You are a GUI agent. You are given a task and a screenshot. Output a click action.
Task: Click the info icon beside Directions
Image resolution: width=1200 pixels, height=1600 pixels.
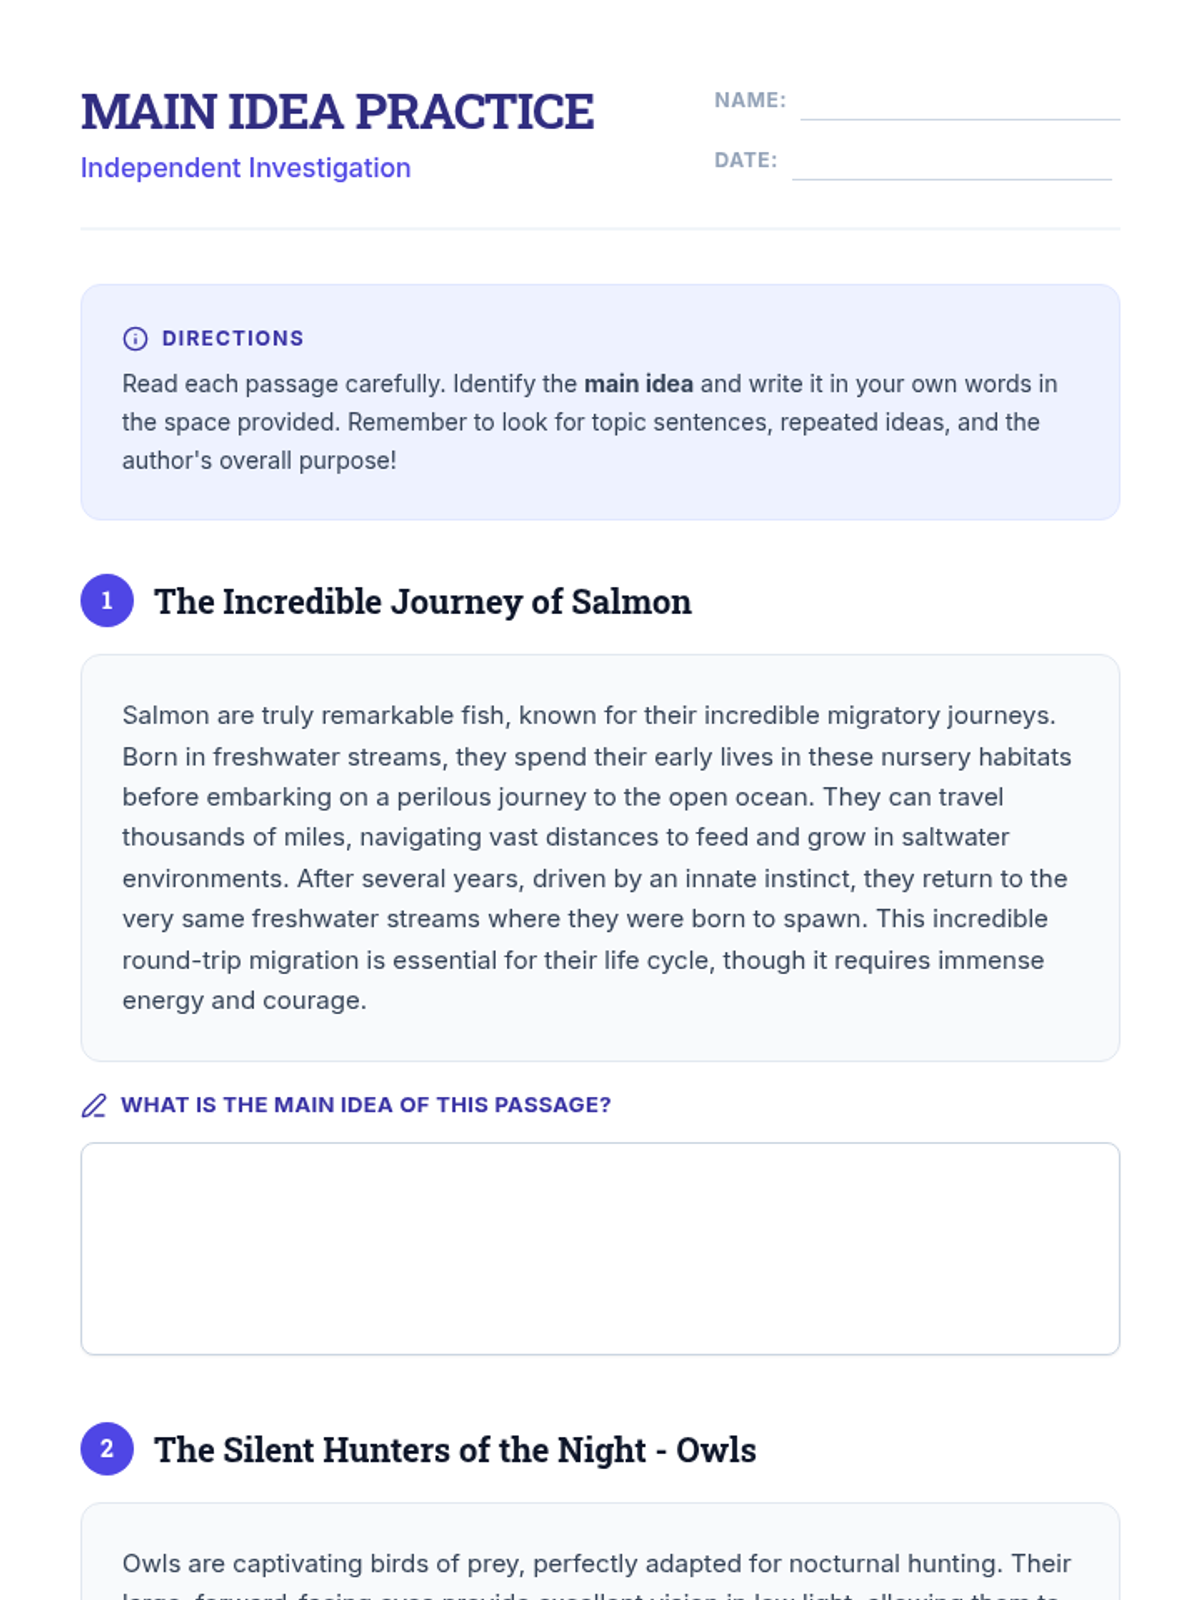click(135, 339)
